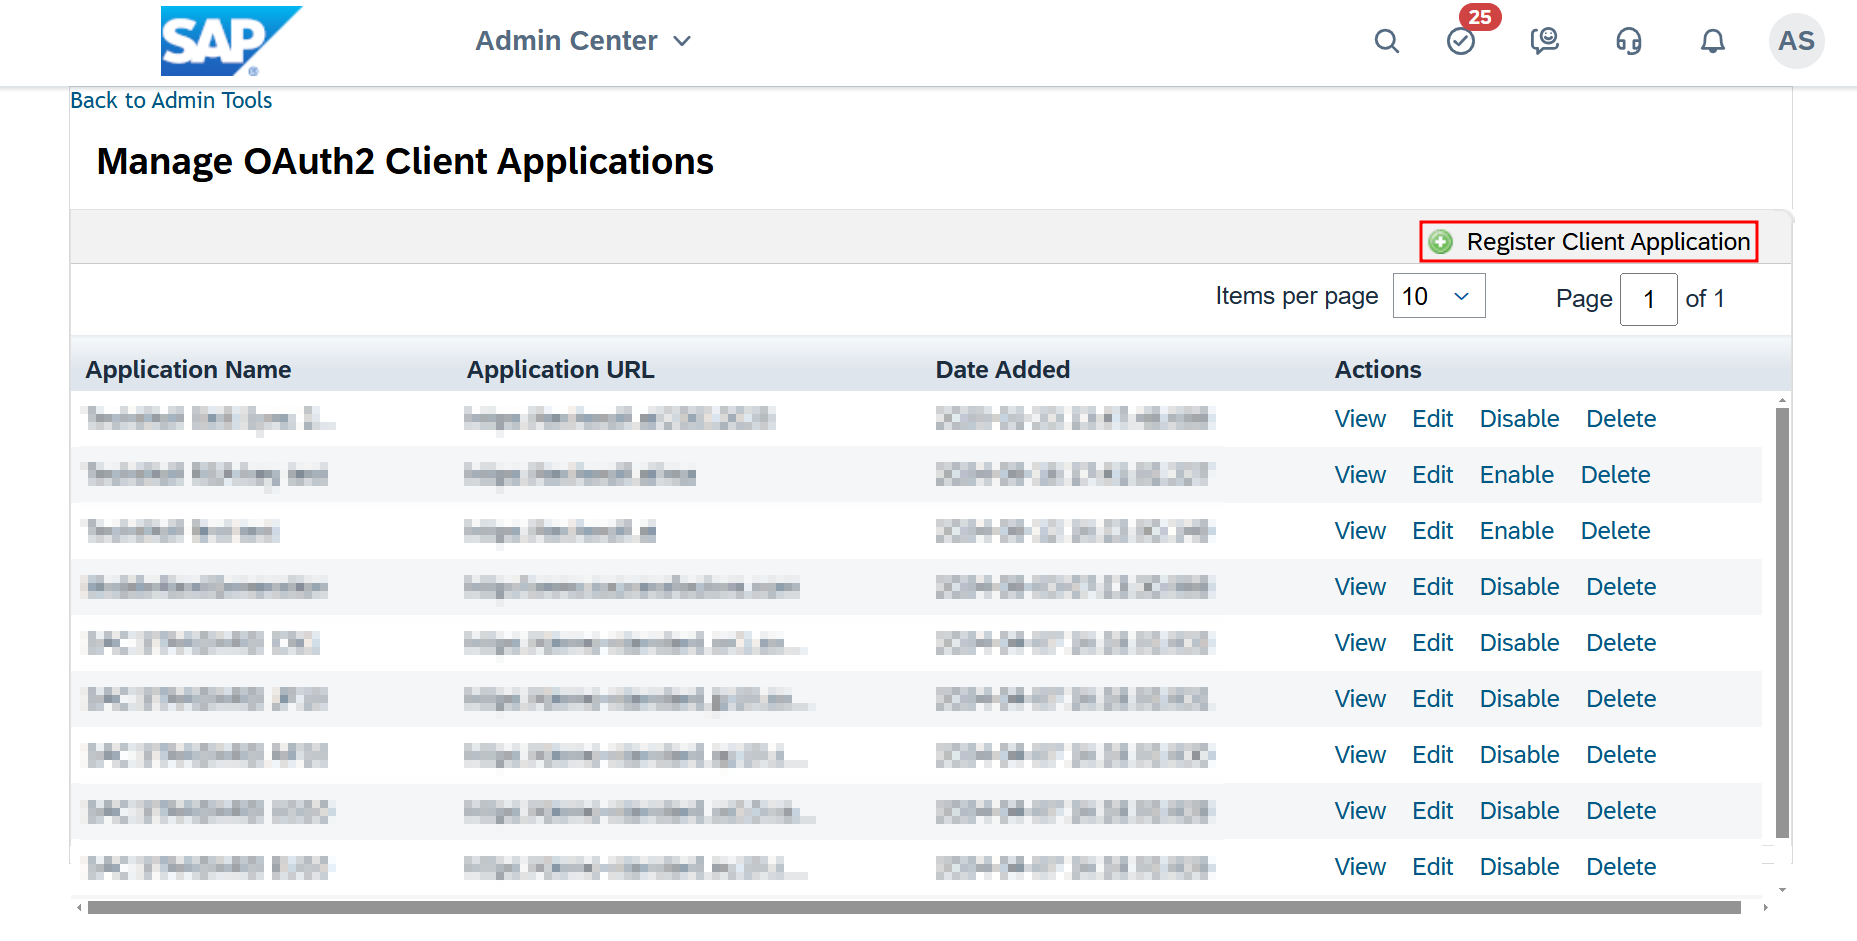Open notifications via the bell icon
Image resolution: width=1857 pixels, height=941 pixels.
tap(1711, 41)
